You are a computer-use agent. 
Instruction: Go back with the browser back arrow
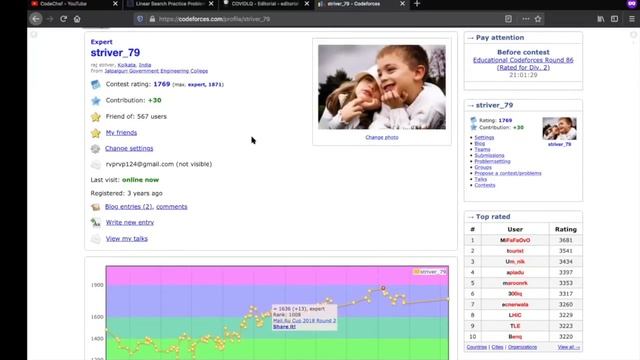pos(36,19)
